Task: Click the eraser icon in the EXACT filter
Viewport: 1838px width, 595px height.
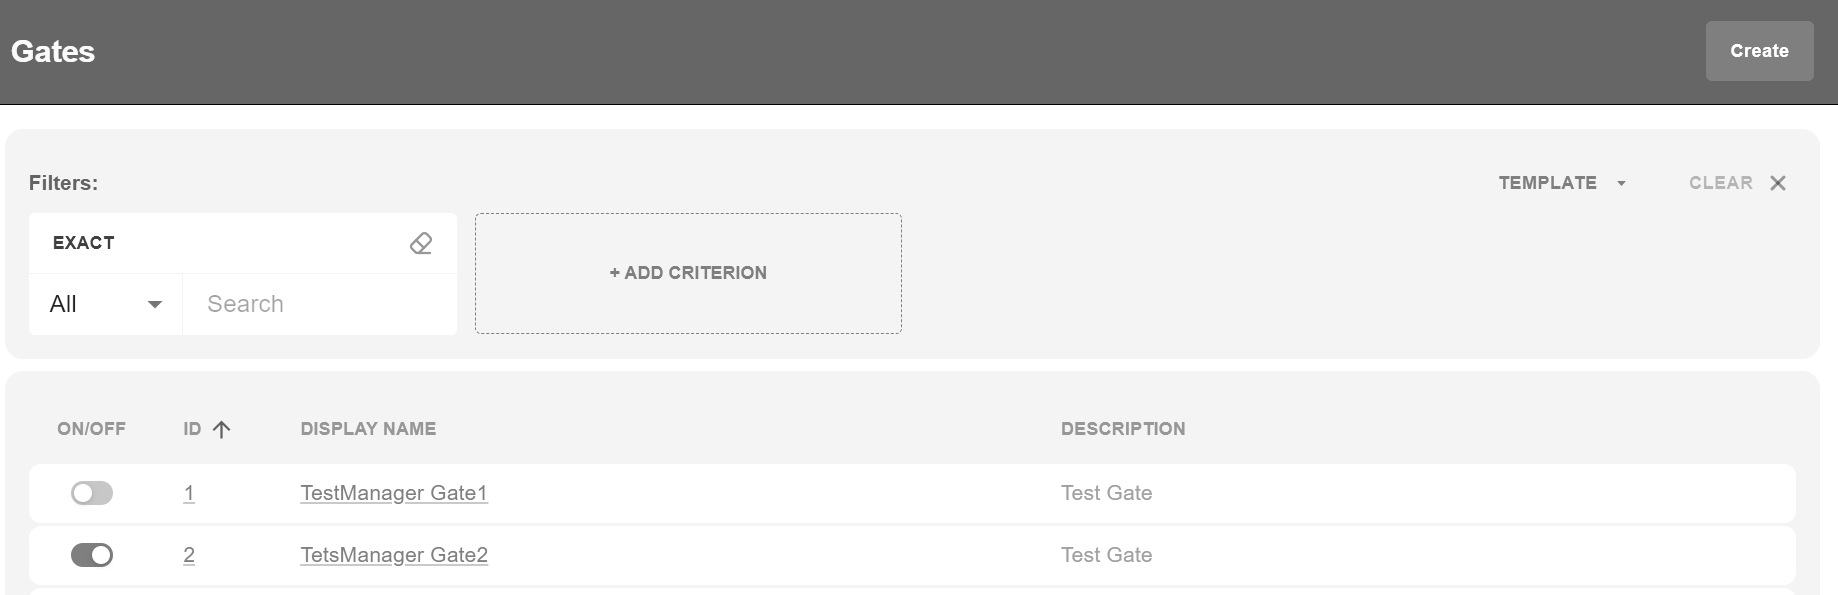Action: click(421, 243)
